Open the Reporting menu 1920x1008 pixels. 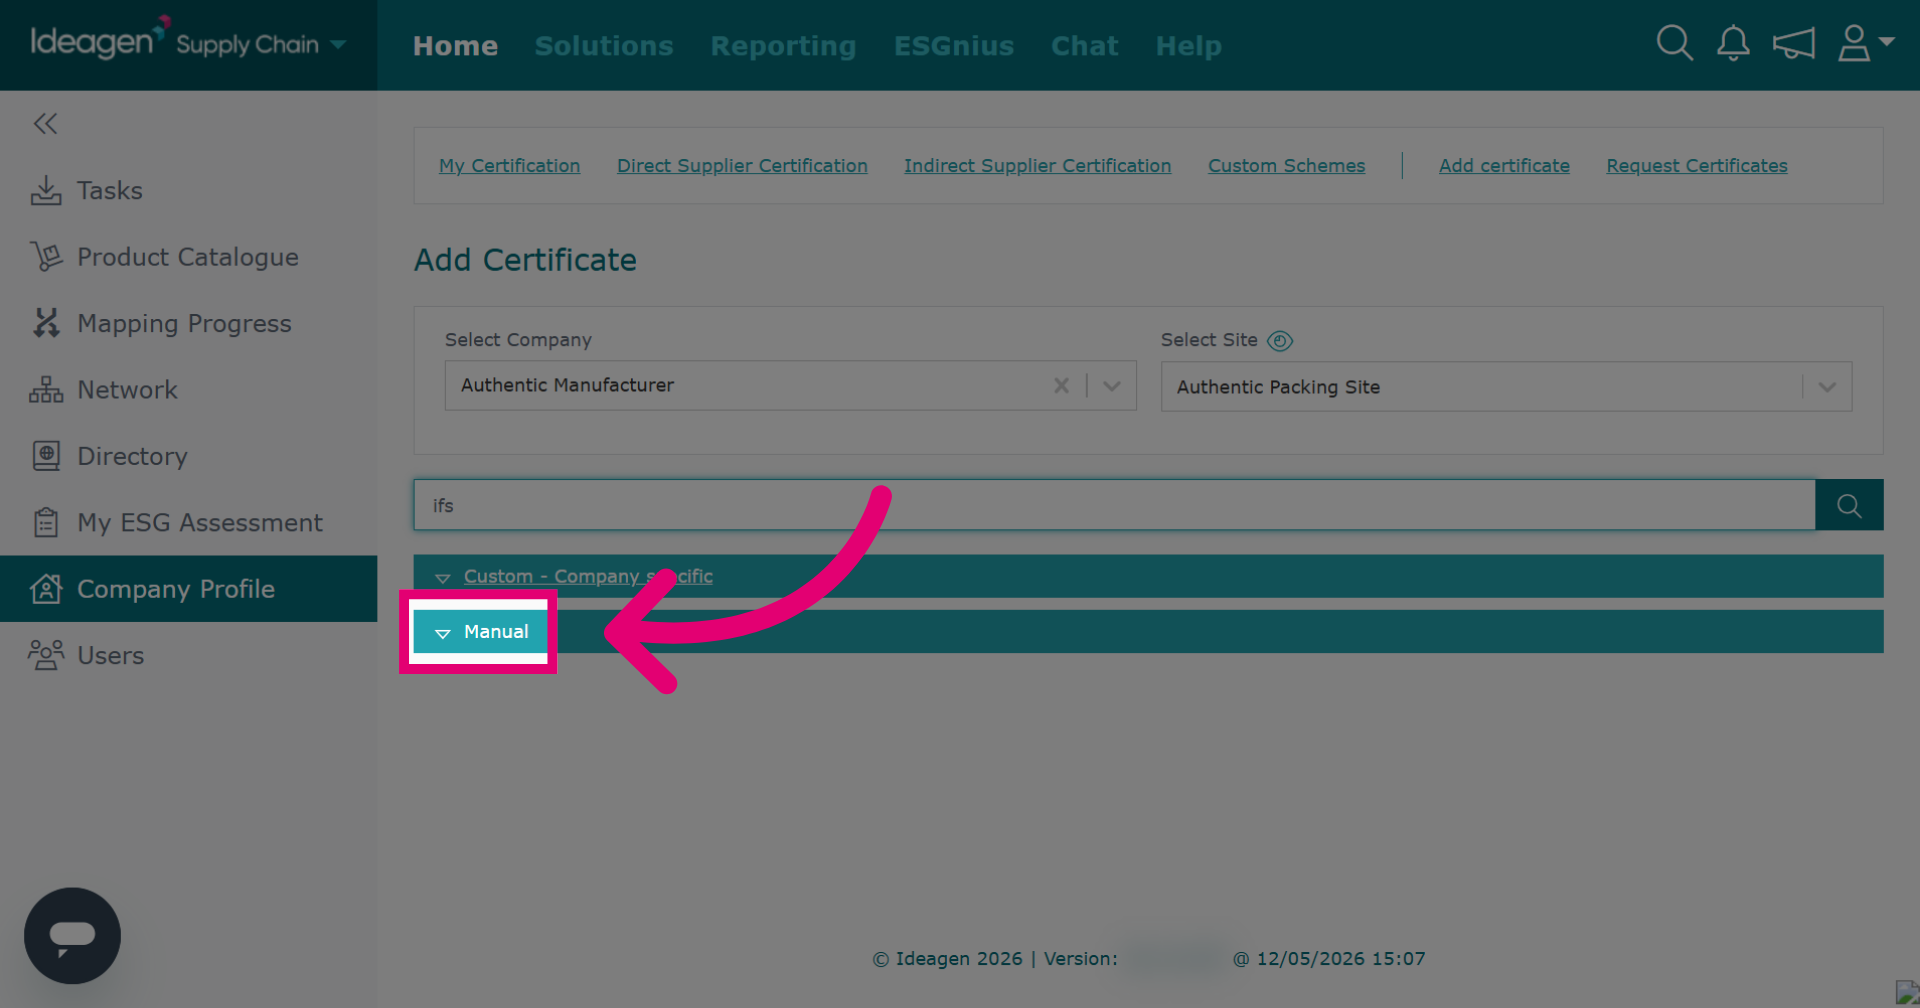pos(783,46)
